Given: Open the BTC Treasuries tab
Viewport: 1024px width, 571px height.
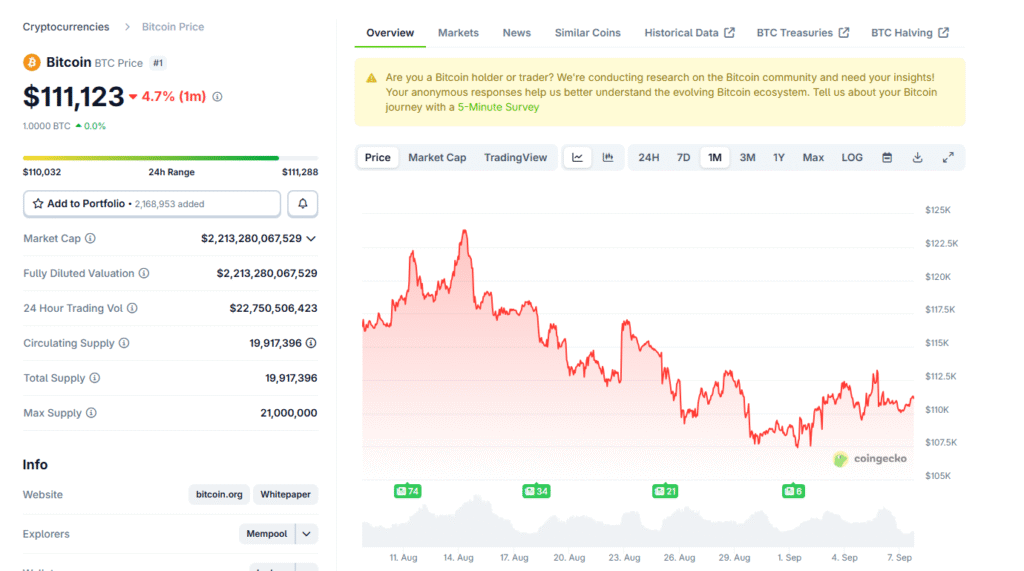Looking at the screenshot, I should [x=803, y=33].
